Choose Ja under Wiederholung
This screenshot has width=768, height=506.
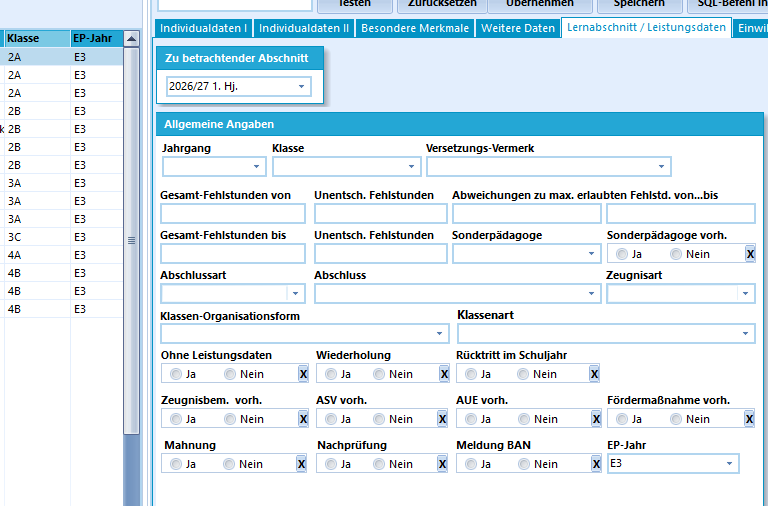tap(338, 374)
